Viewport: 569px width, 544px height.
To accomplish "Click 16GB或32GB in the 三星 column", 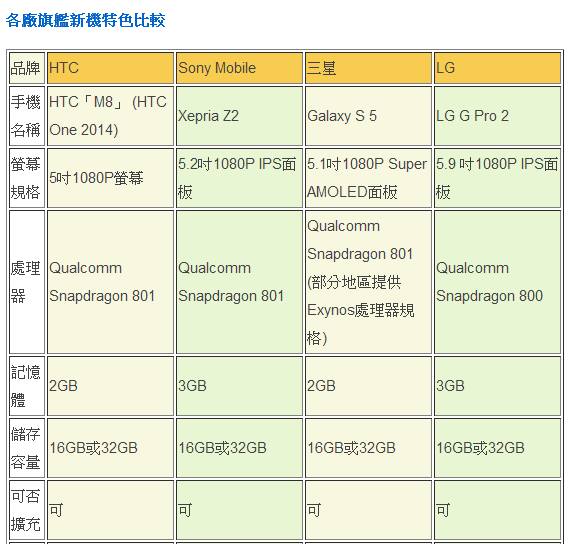I will (x=368, y=448).
